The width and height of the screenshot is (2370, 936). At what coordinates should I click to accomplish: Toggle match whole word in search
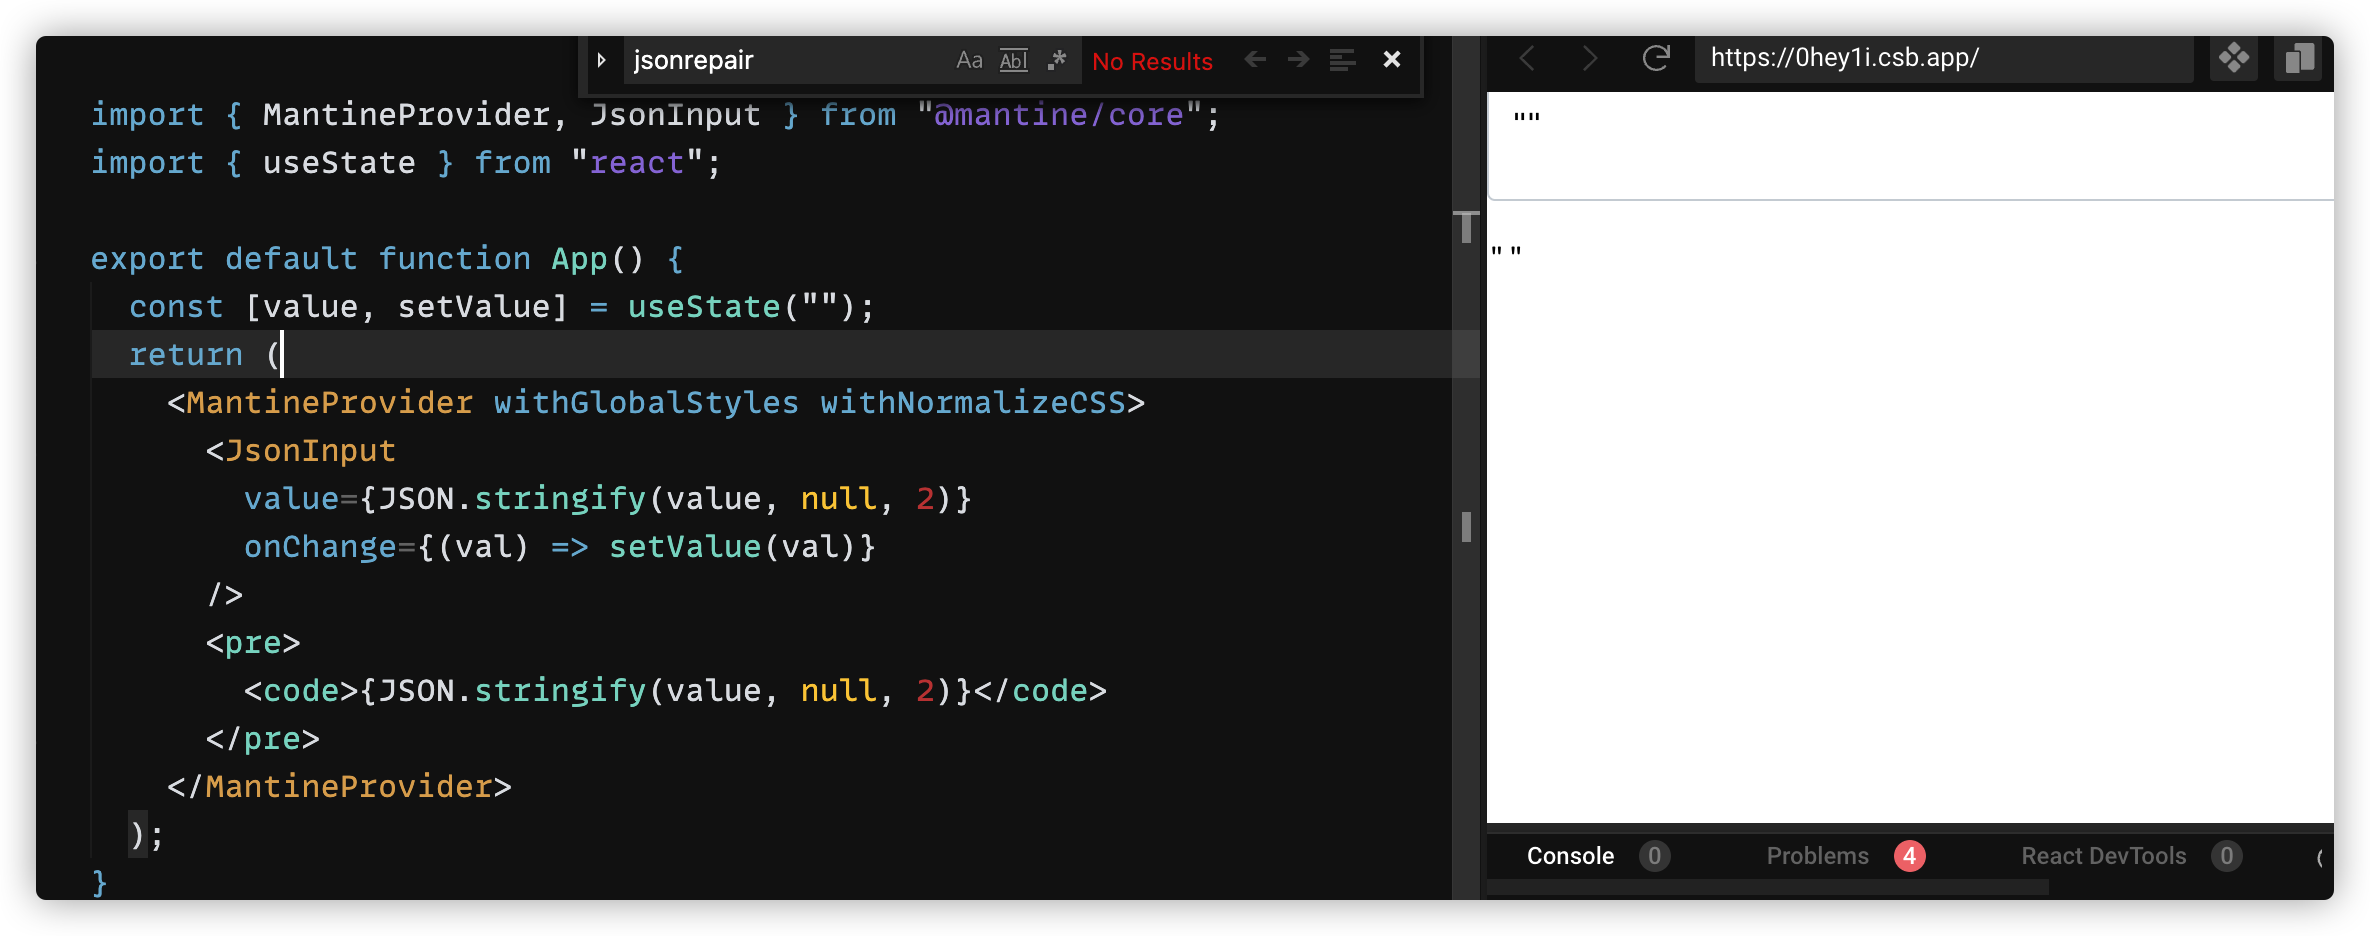tap(1013, 60)
